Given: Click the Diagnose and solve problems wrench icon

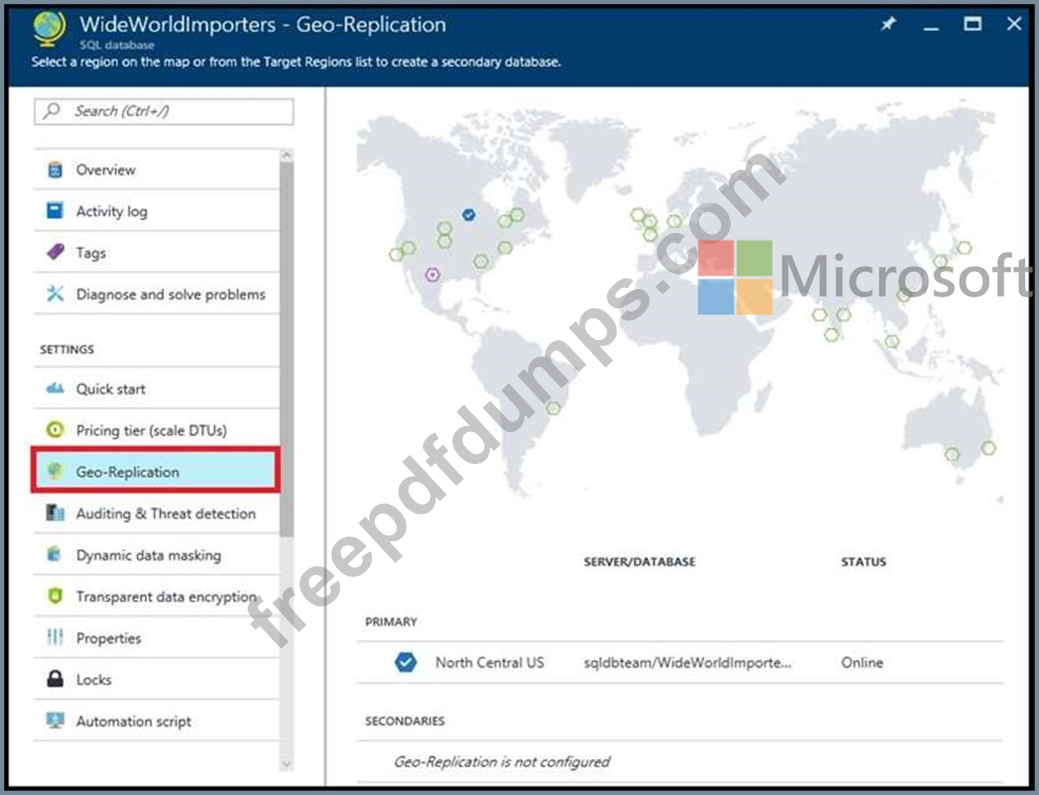Looking at the screenshot, I should click(55, 293).
